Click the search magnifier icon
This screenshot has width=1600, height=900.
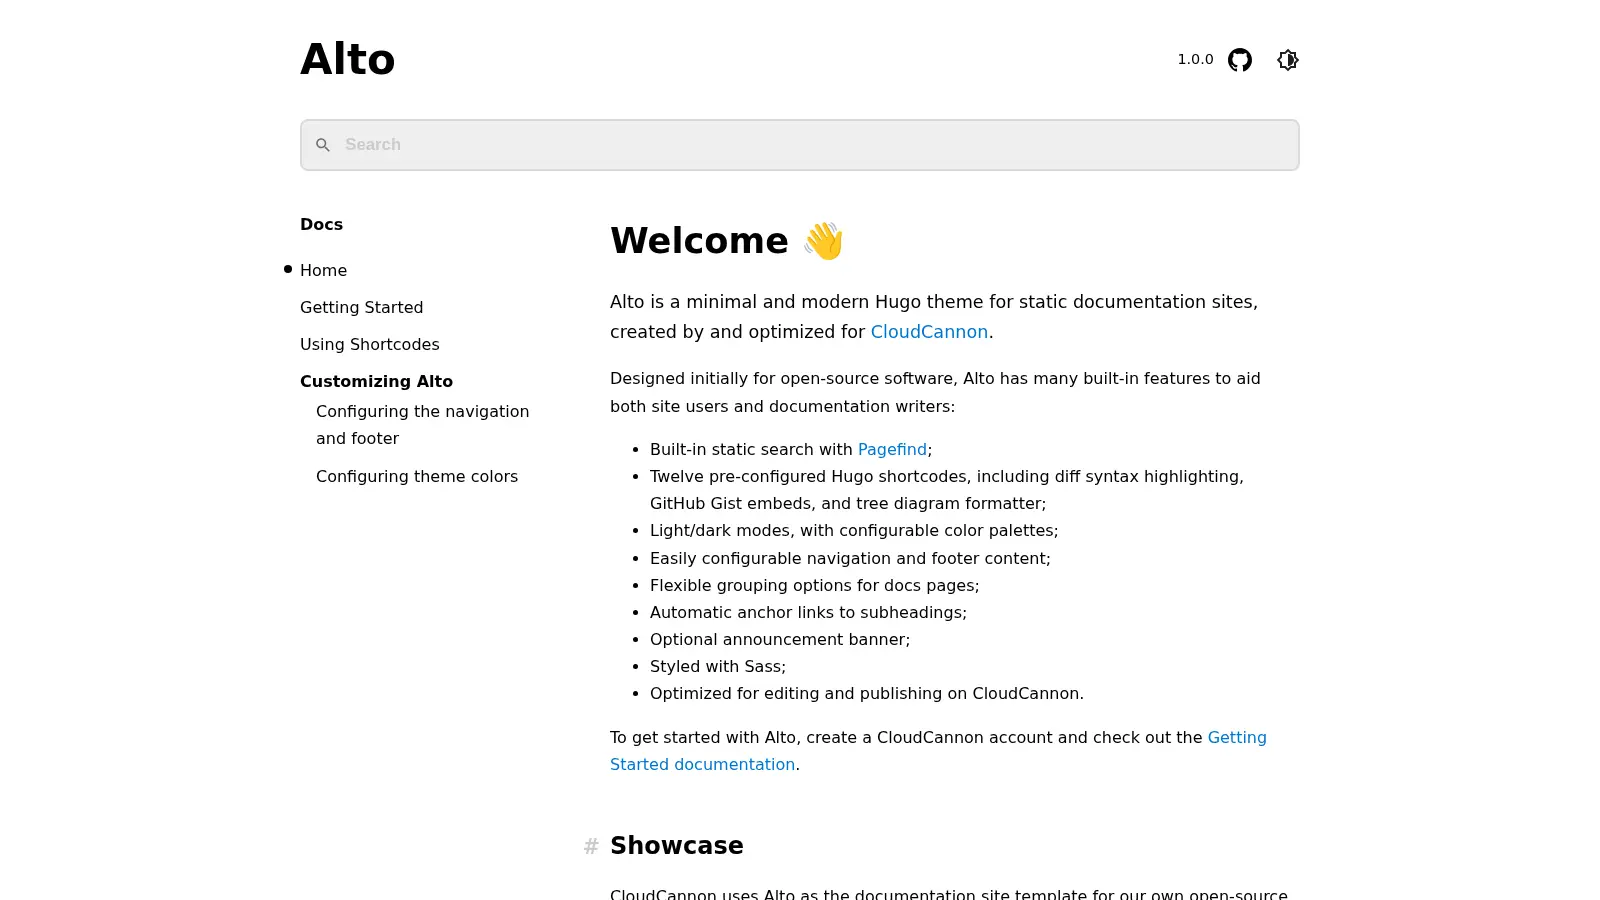coord(323,145)
